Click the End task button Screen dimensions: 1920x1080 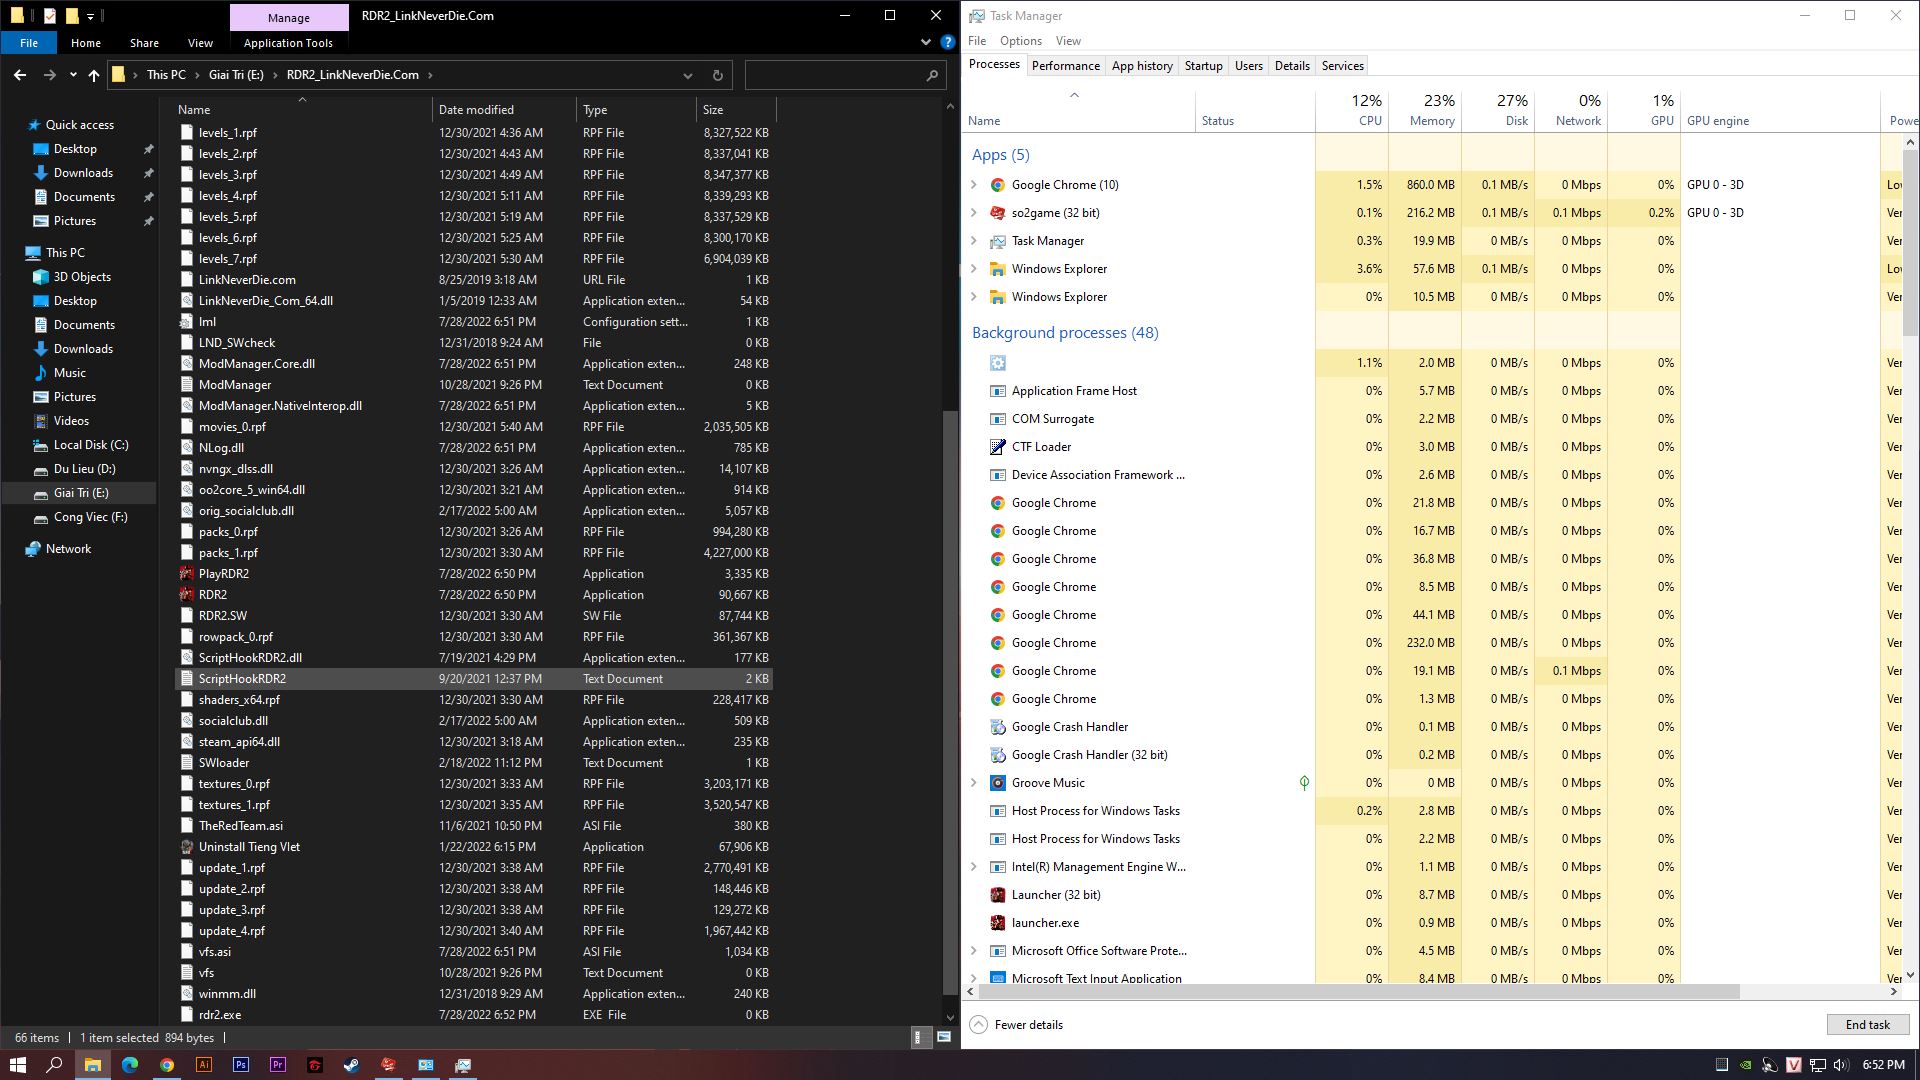click(x=1867, y=1025)
